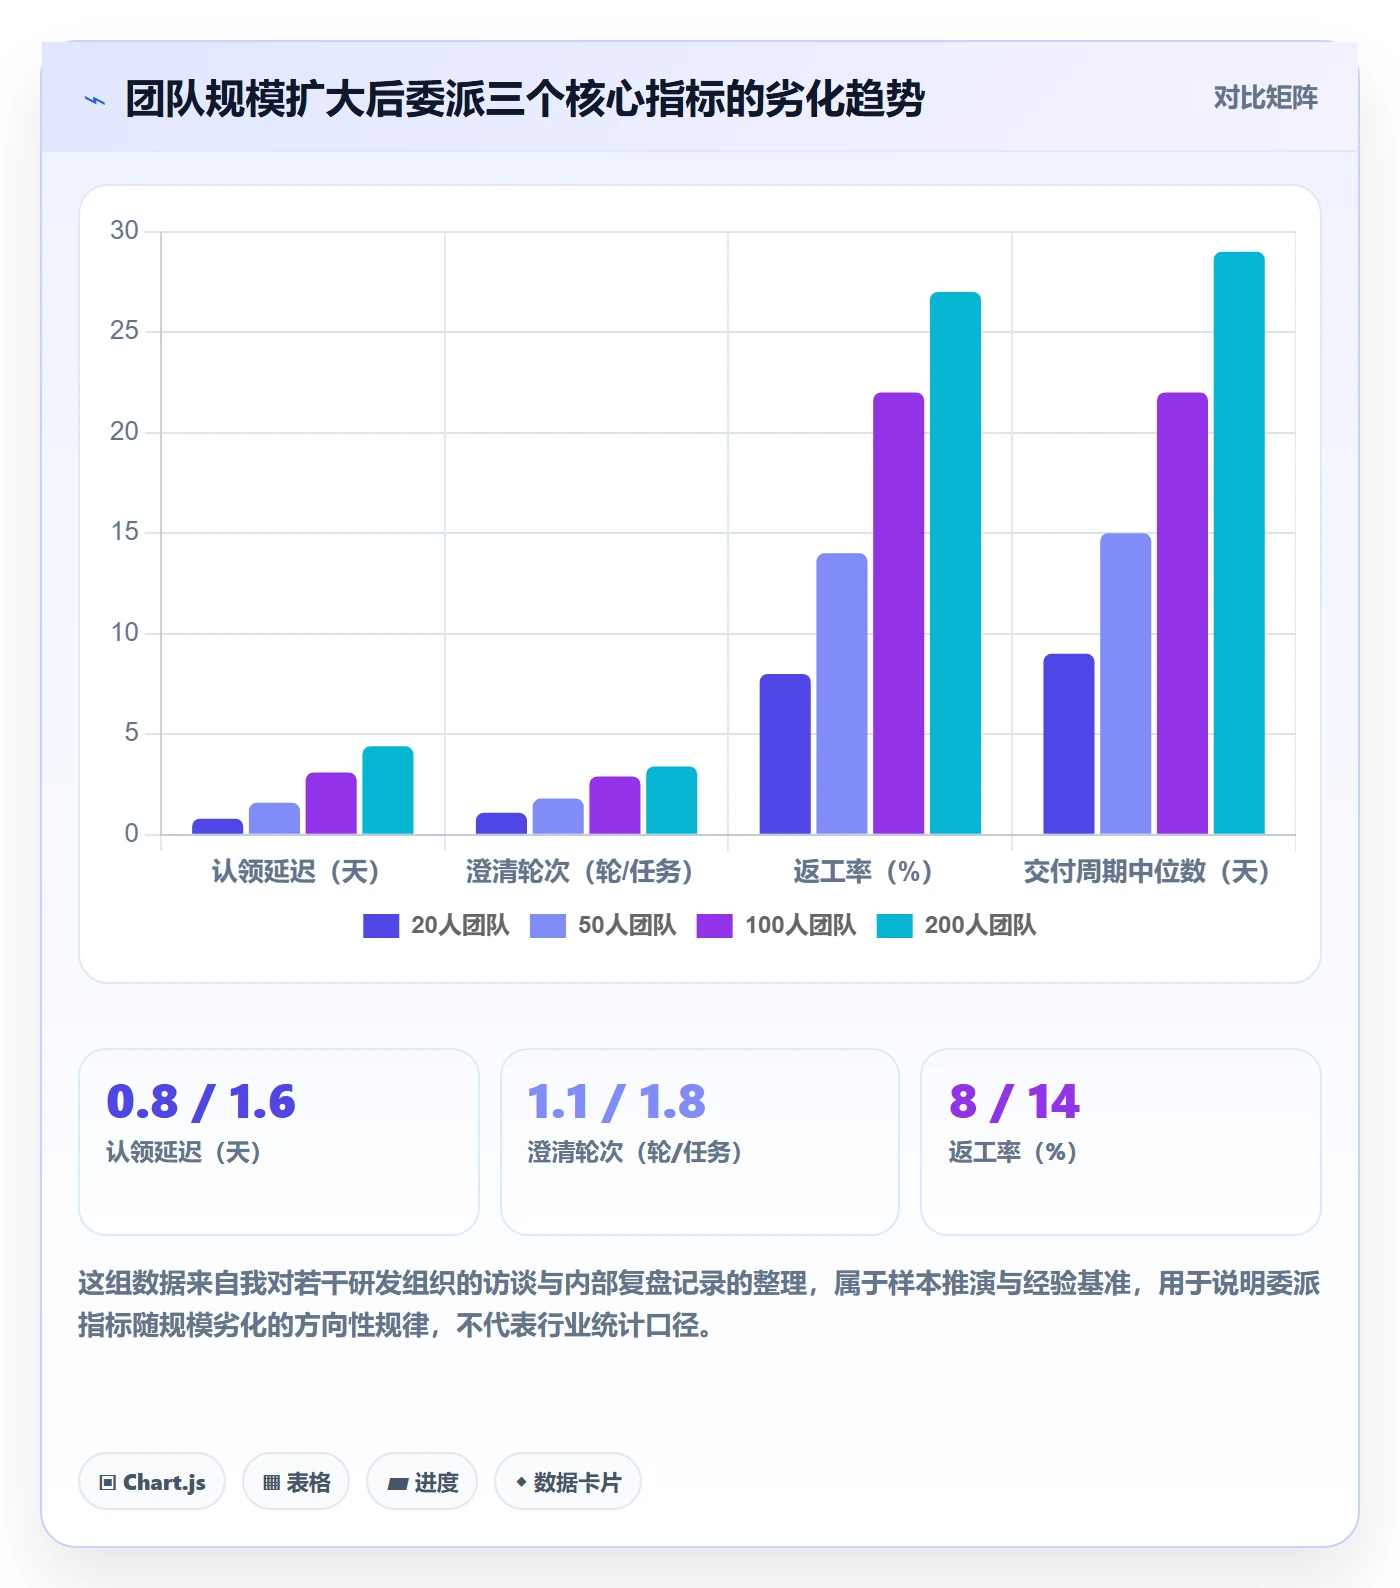Select the 0.8 / 1.6 认领延迟 data card

click(279, 1142)
